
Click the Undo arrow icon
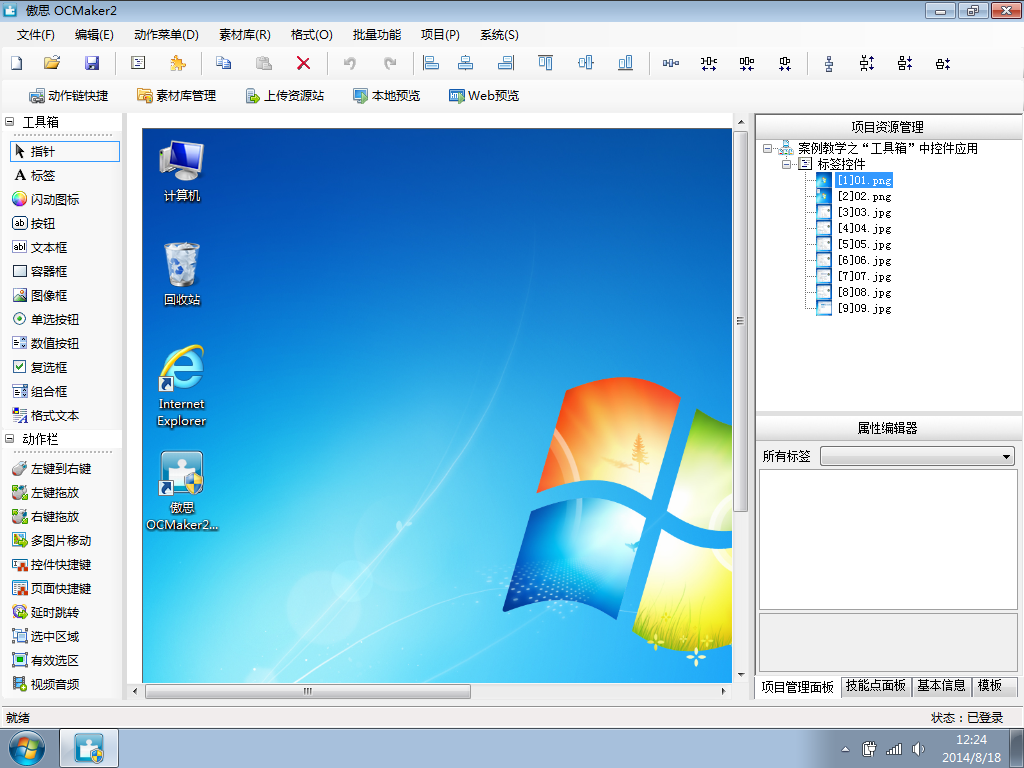[350, 63]
